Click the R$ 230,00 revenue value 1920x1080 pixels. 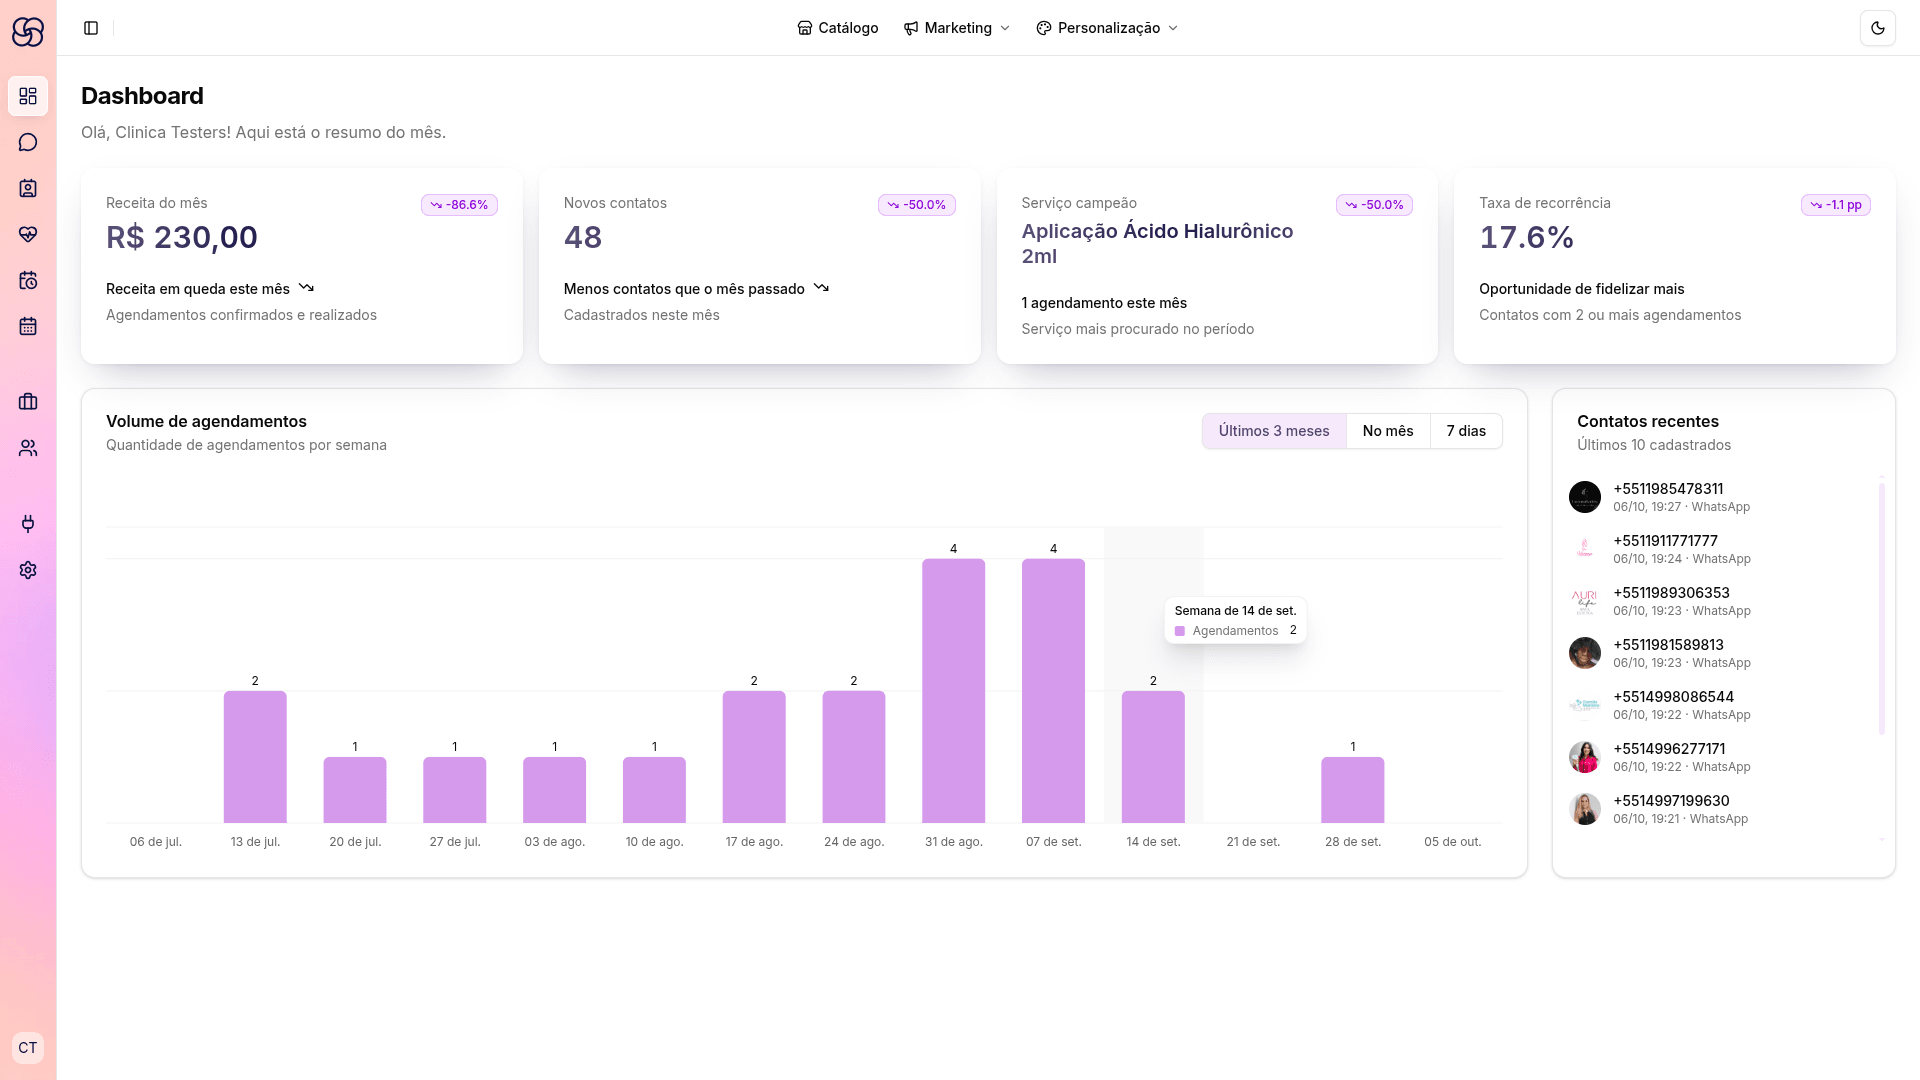click(x=182, y=237)
